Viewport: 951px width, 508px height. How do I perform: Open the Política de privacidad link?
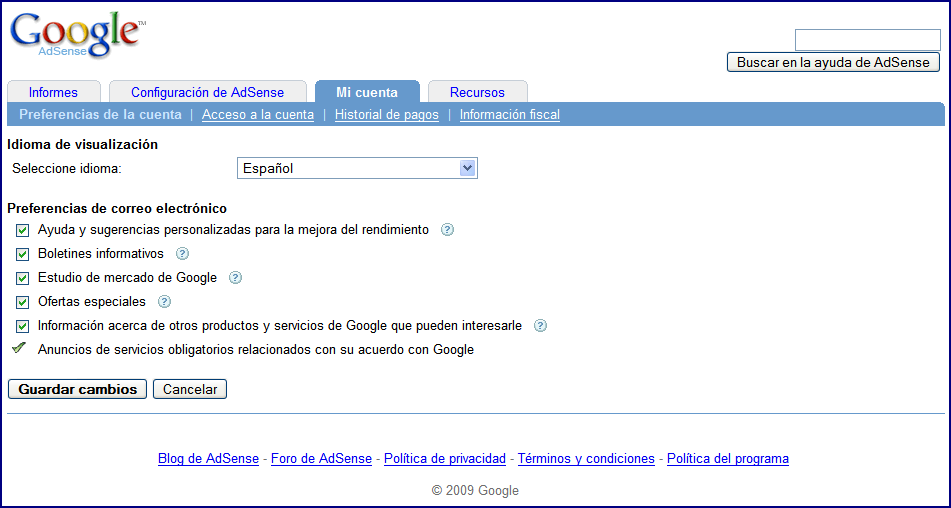(x=445, y=458)
